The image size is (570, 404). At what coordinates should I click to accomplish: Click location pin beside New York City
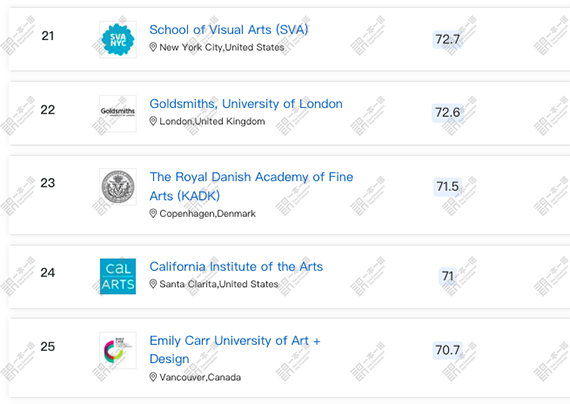tap(153, 47)
